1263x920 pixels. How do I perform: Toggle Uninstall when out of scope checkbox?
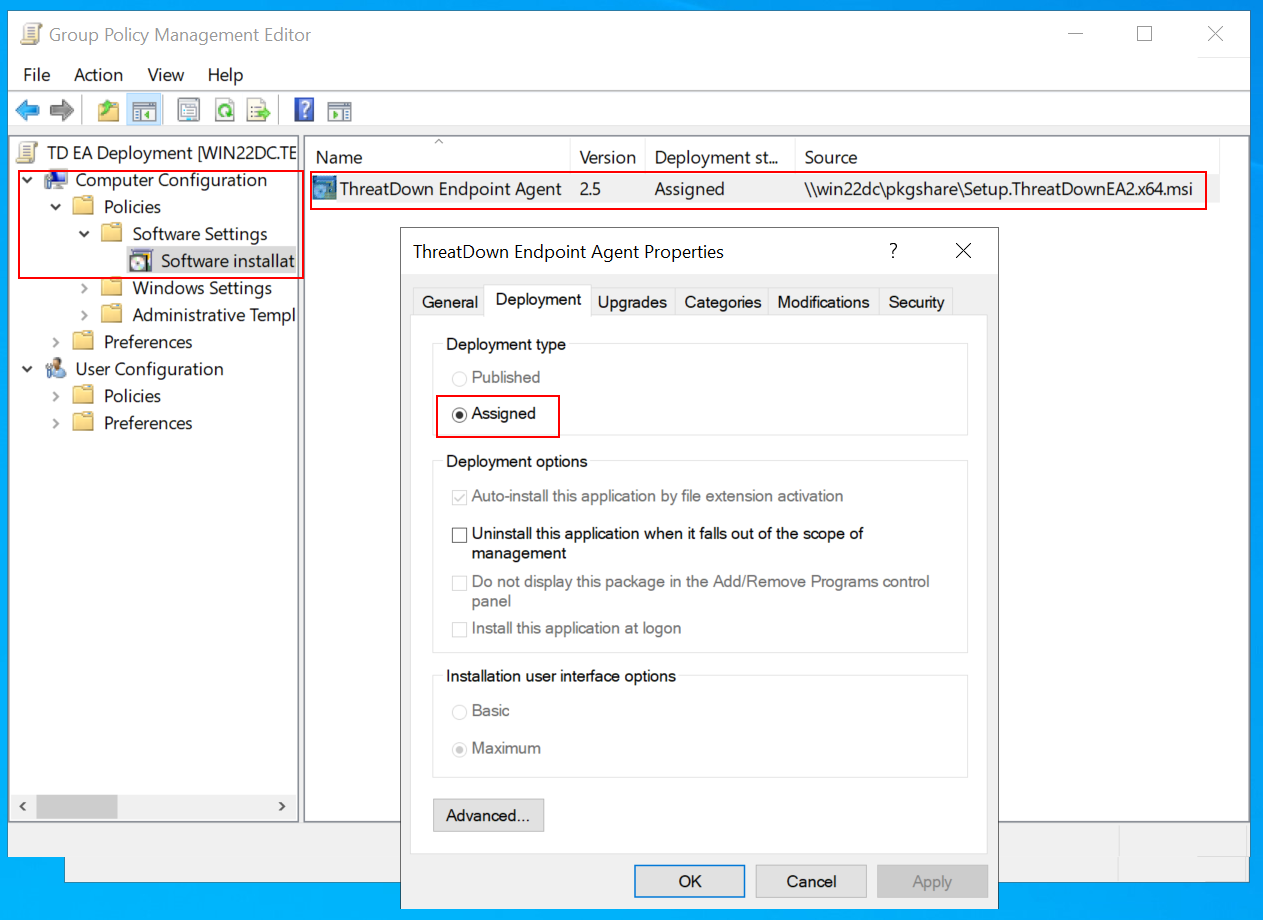459,535
